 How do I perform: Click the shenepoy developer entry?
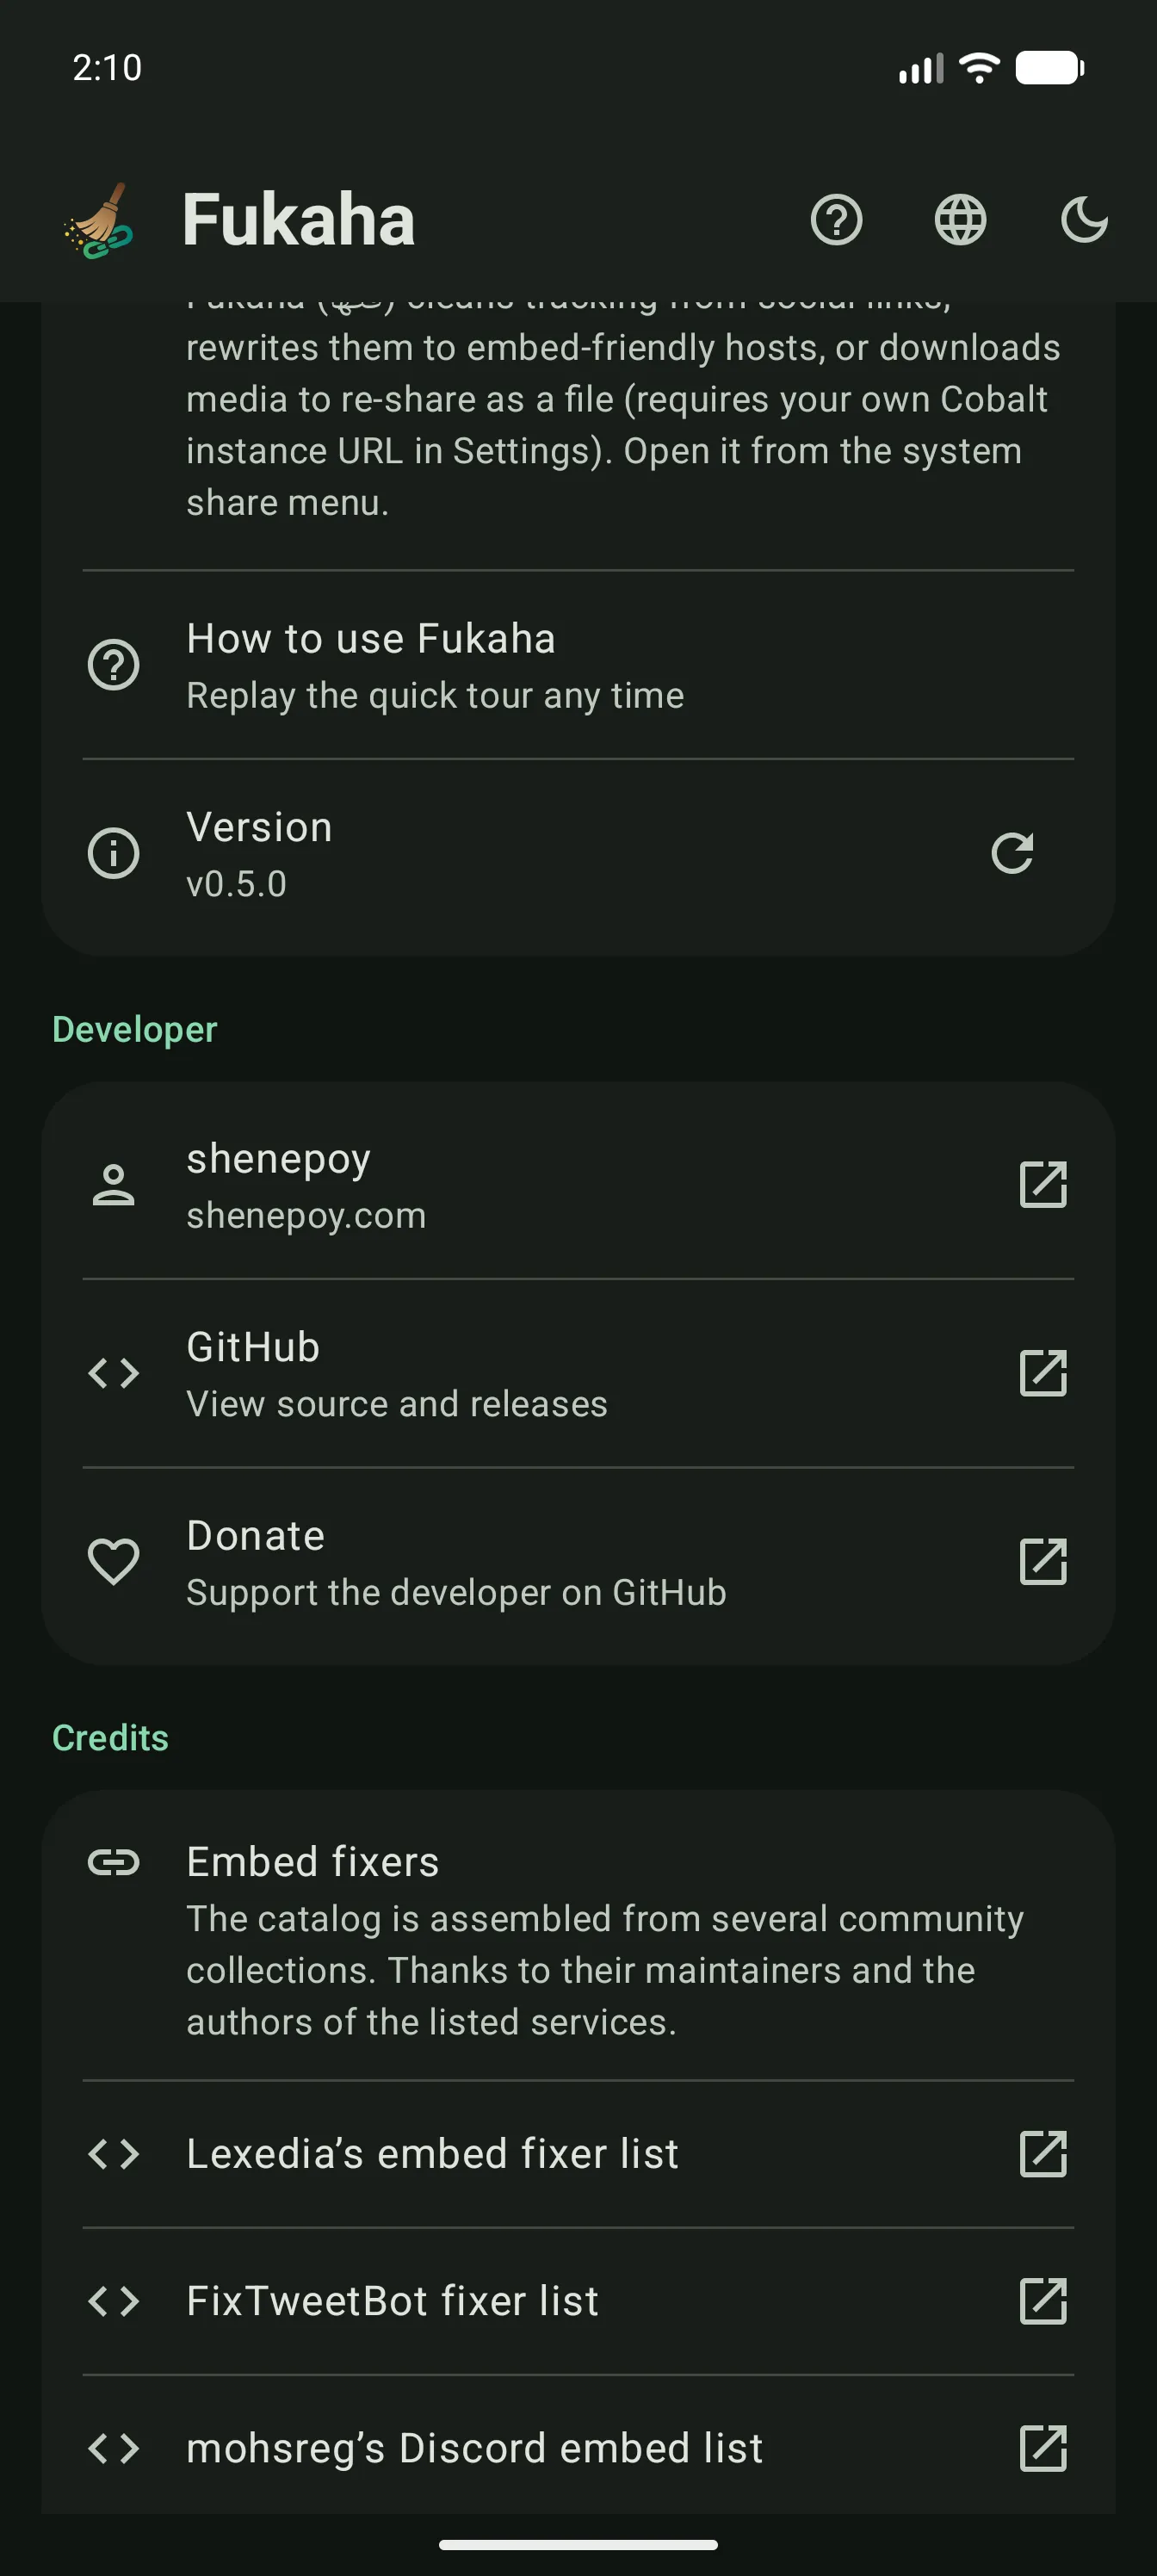[578, 1185]
